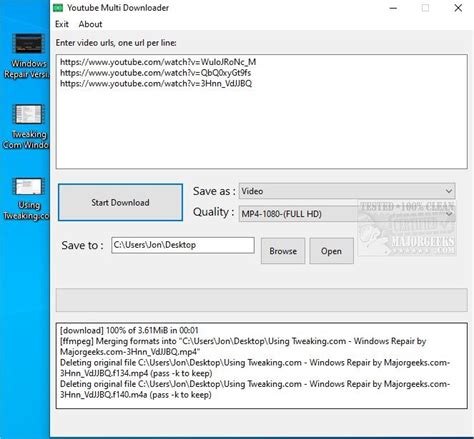Close the Youtube Multi Downloader window
Screen dimensions: 474x439
click(x=458, y=8)
